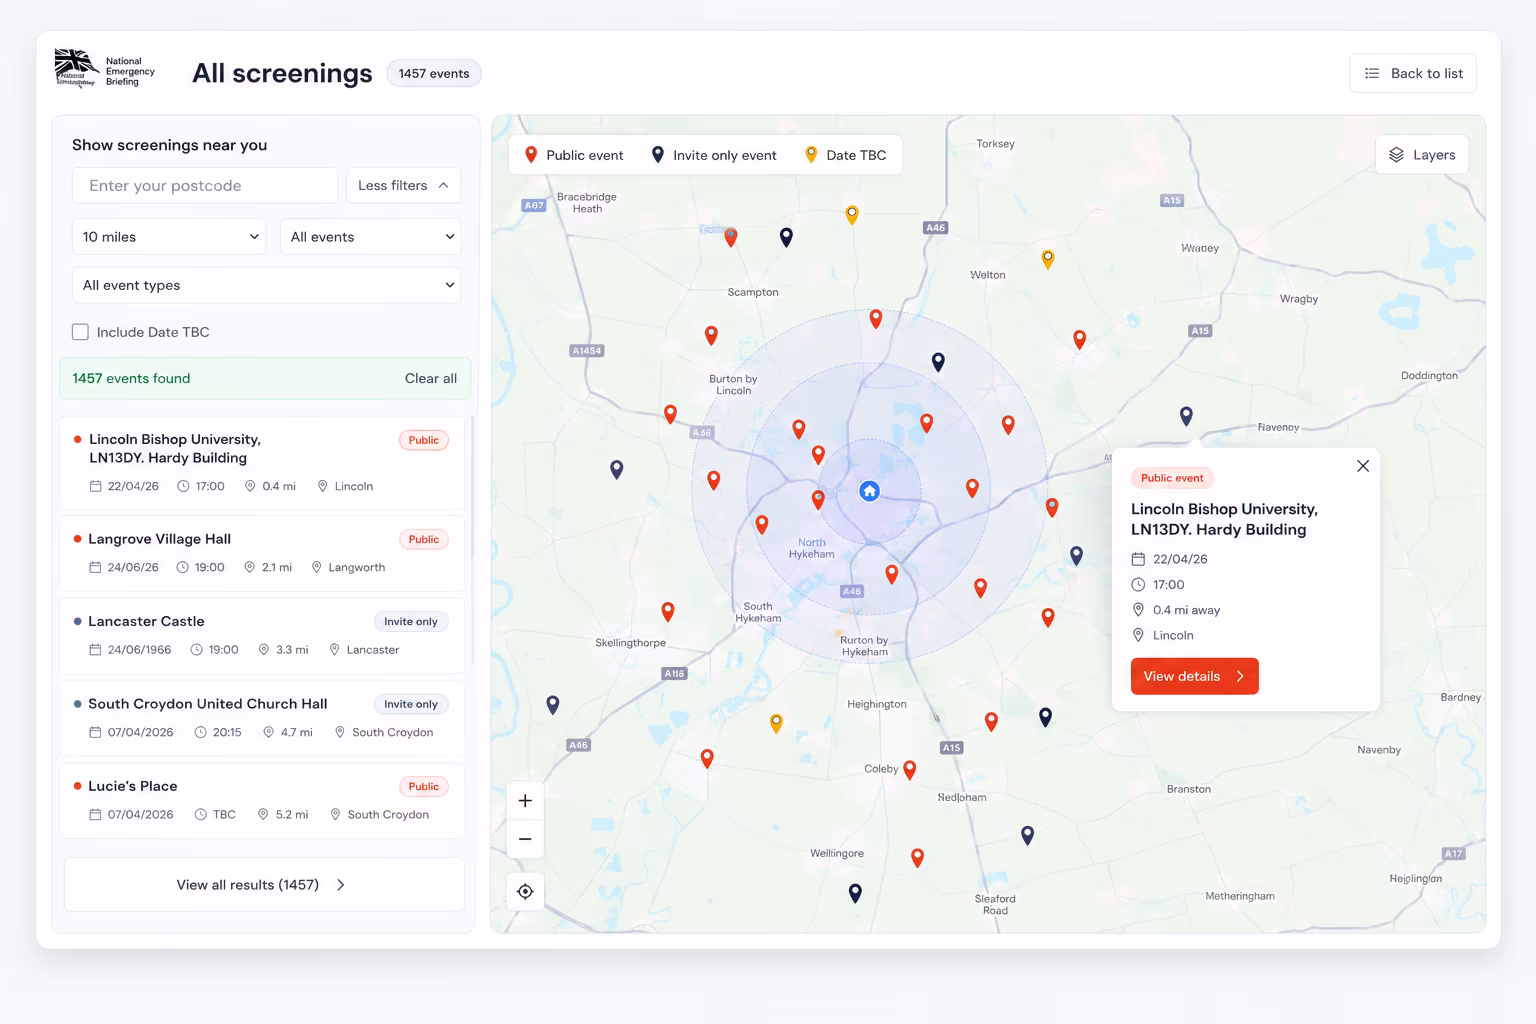This screenshot has width=1536, height=1024.
Task: Open the All event types dropdown
Action: [266, 285]
